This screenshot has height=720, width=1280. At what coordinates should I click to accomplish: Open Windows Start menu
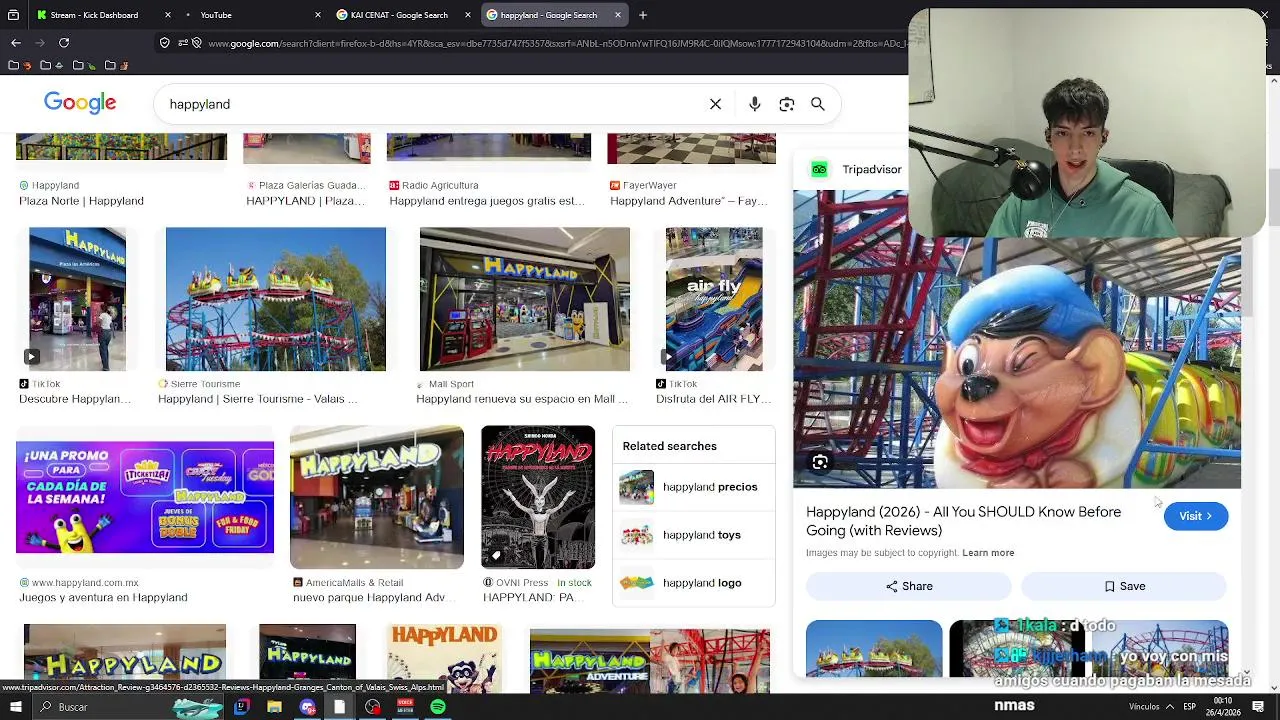coord(16,707)
